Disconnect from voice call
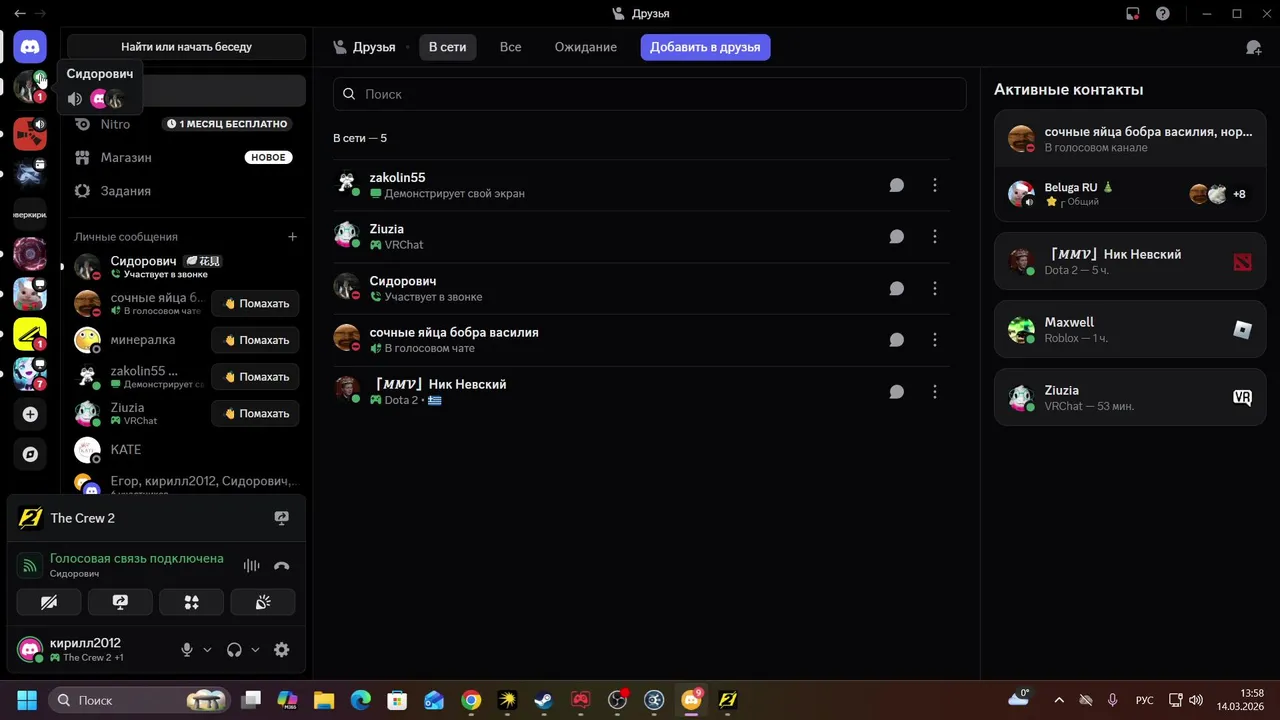Viewport: 1280px width, 720px height. [282, 566]
